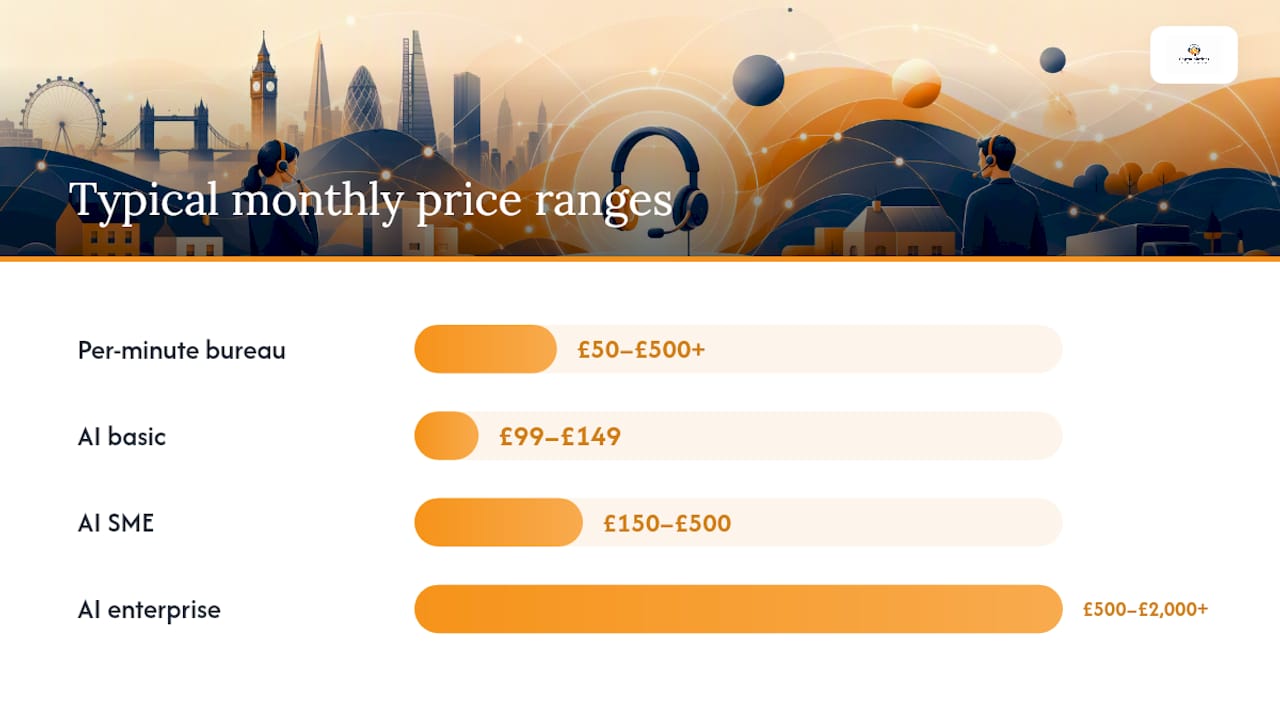Click the orange fill of the AI SME bar

pos(498,522)
